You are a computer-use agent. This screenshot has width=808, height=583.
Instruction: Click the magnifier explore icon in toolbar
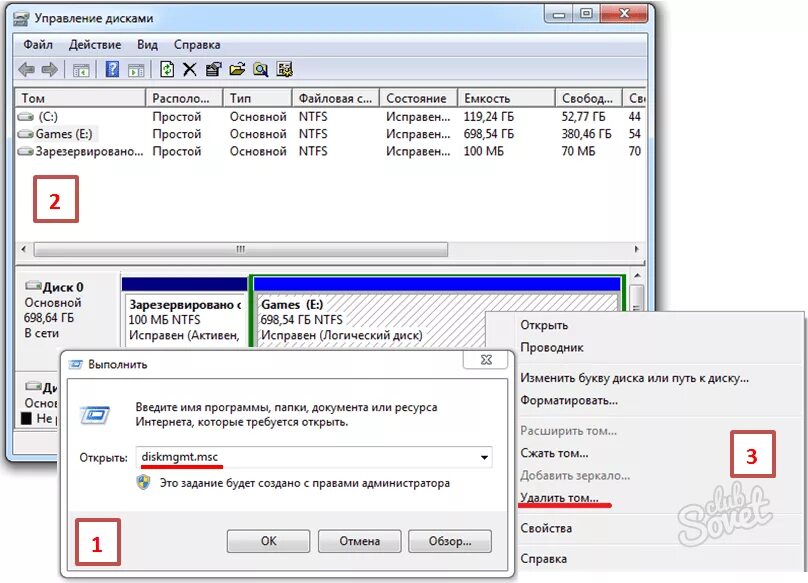[261, 69]
